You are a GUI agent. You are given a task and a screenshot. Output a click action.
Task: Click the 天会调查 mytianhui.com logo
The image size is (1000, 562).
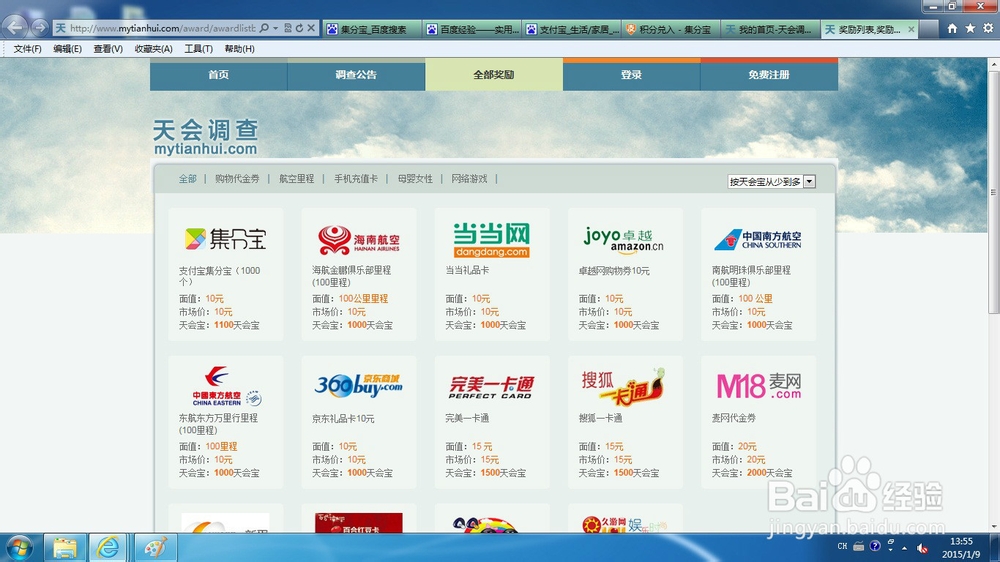205,137
